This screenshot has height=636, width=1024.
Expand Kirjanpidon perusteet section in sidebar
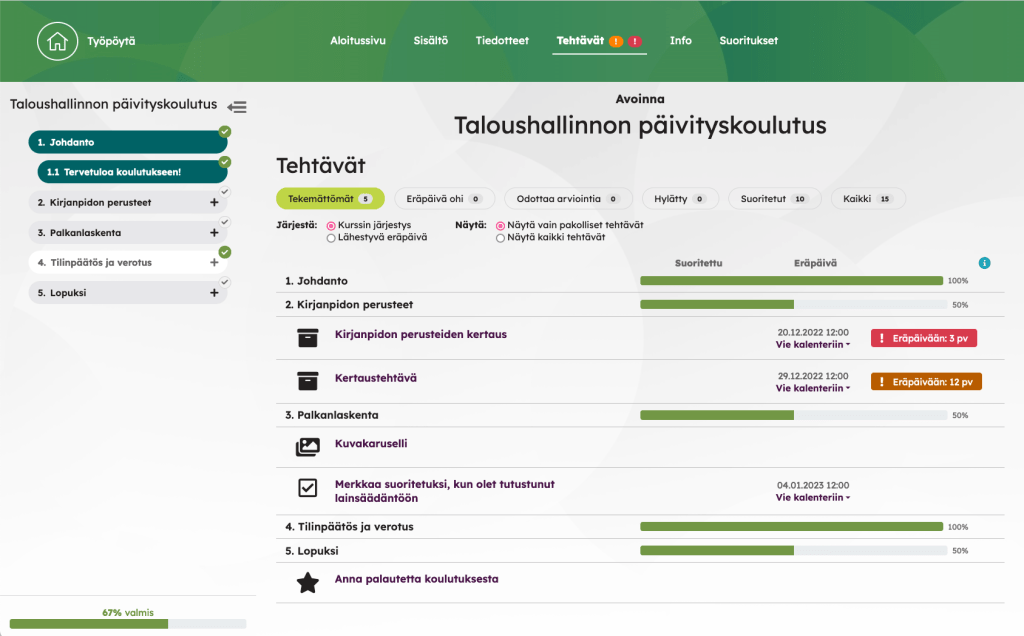click(214, 202)
